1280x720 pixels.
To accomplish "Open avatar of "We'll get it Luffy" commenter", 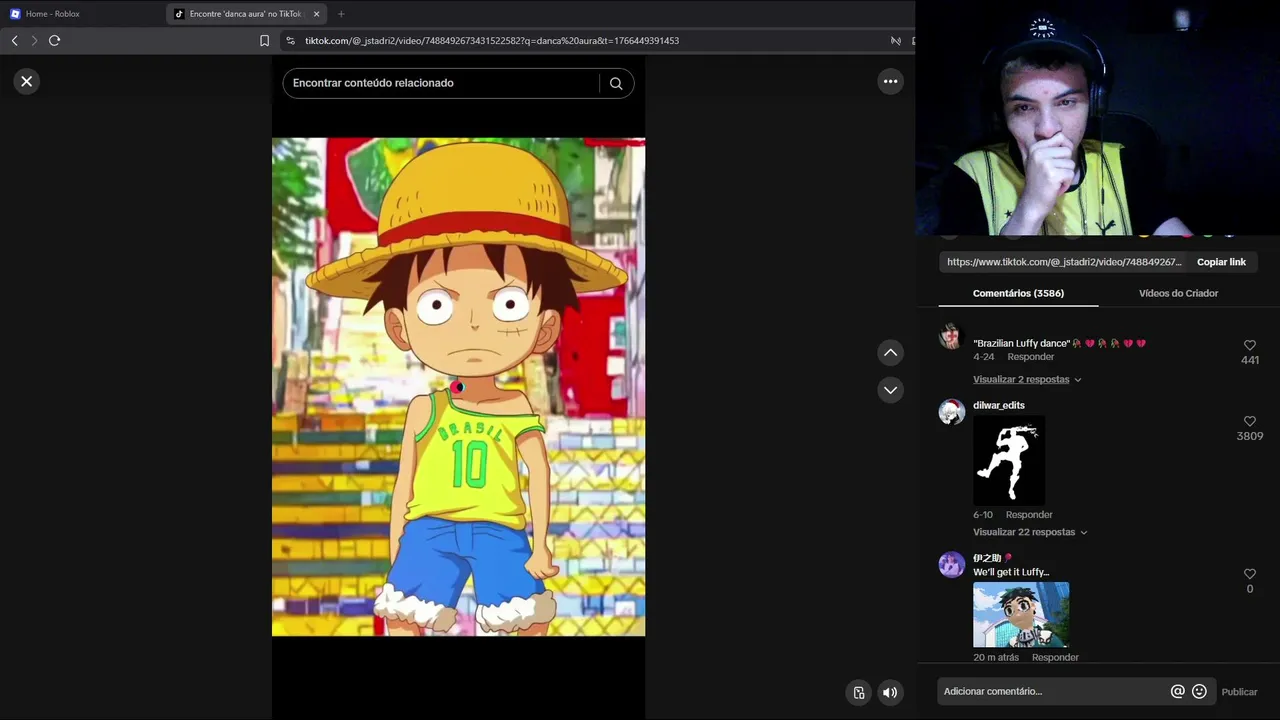I will [951, 564].
